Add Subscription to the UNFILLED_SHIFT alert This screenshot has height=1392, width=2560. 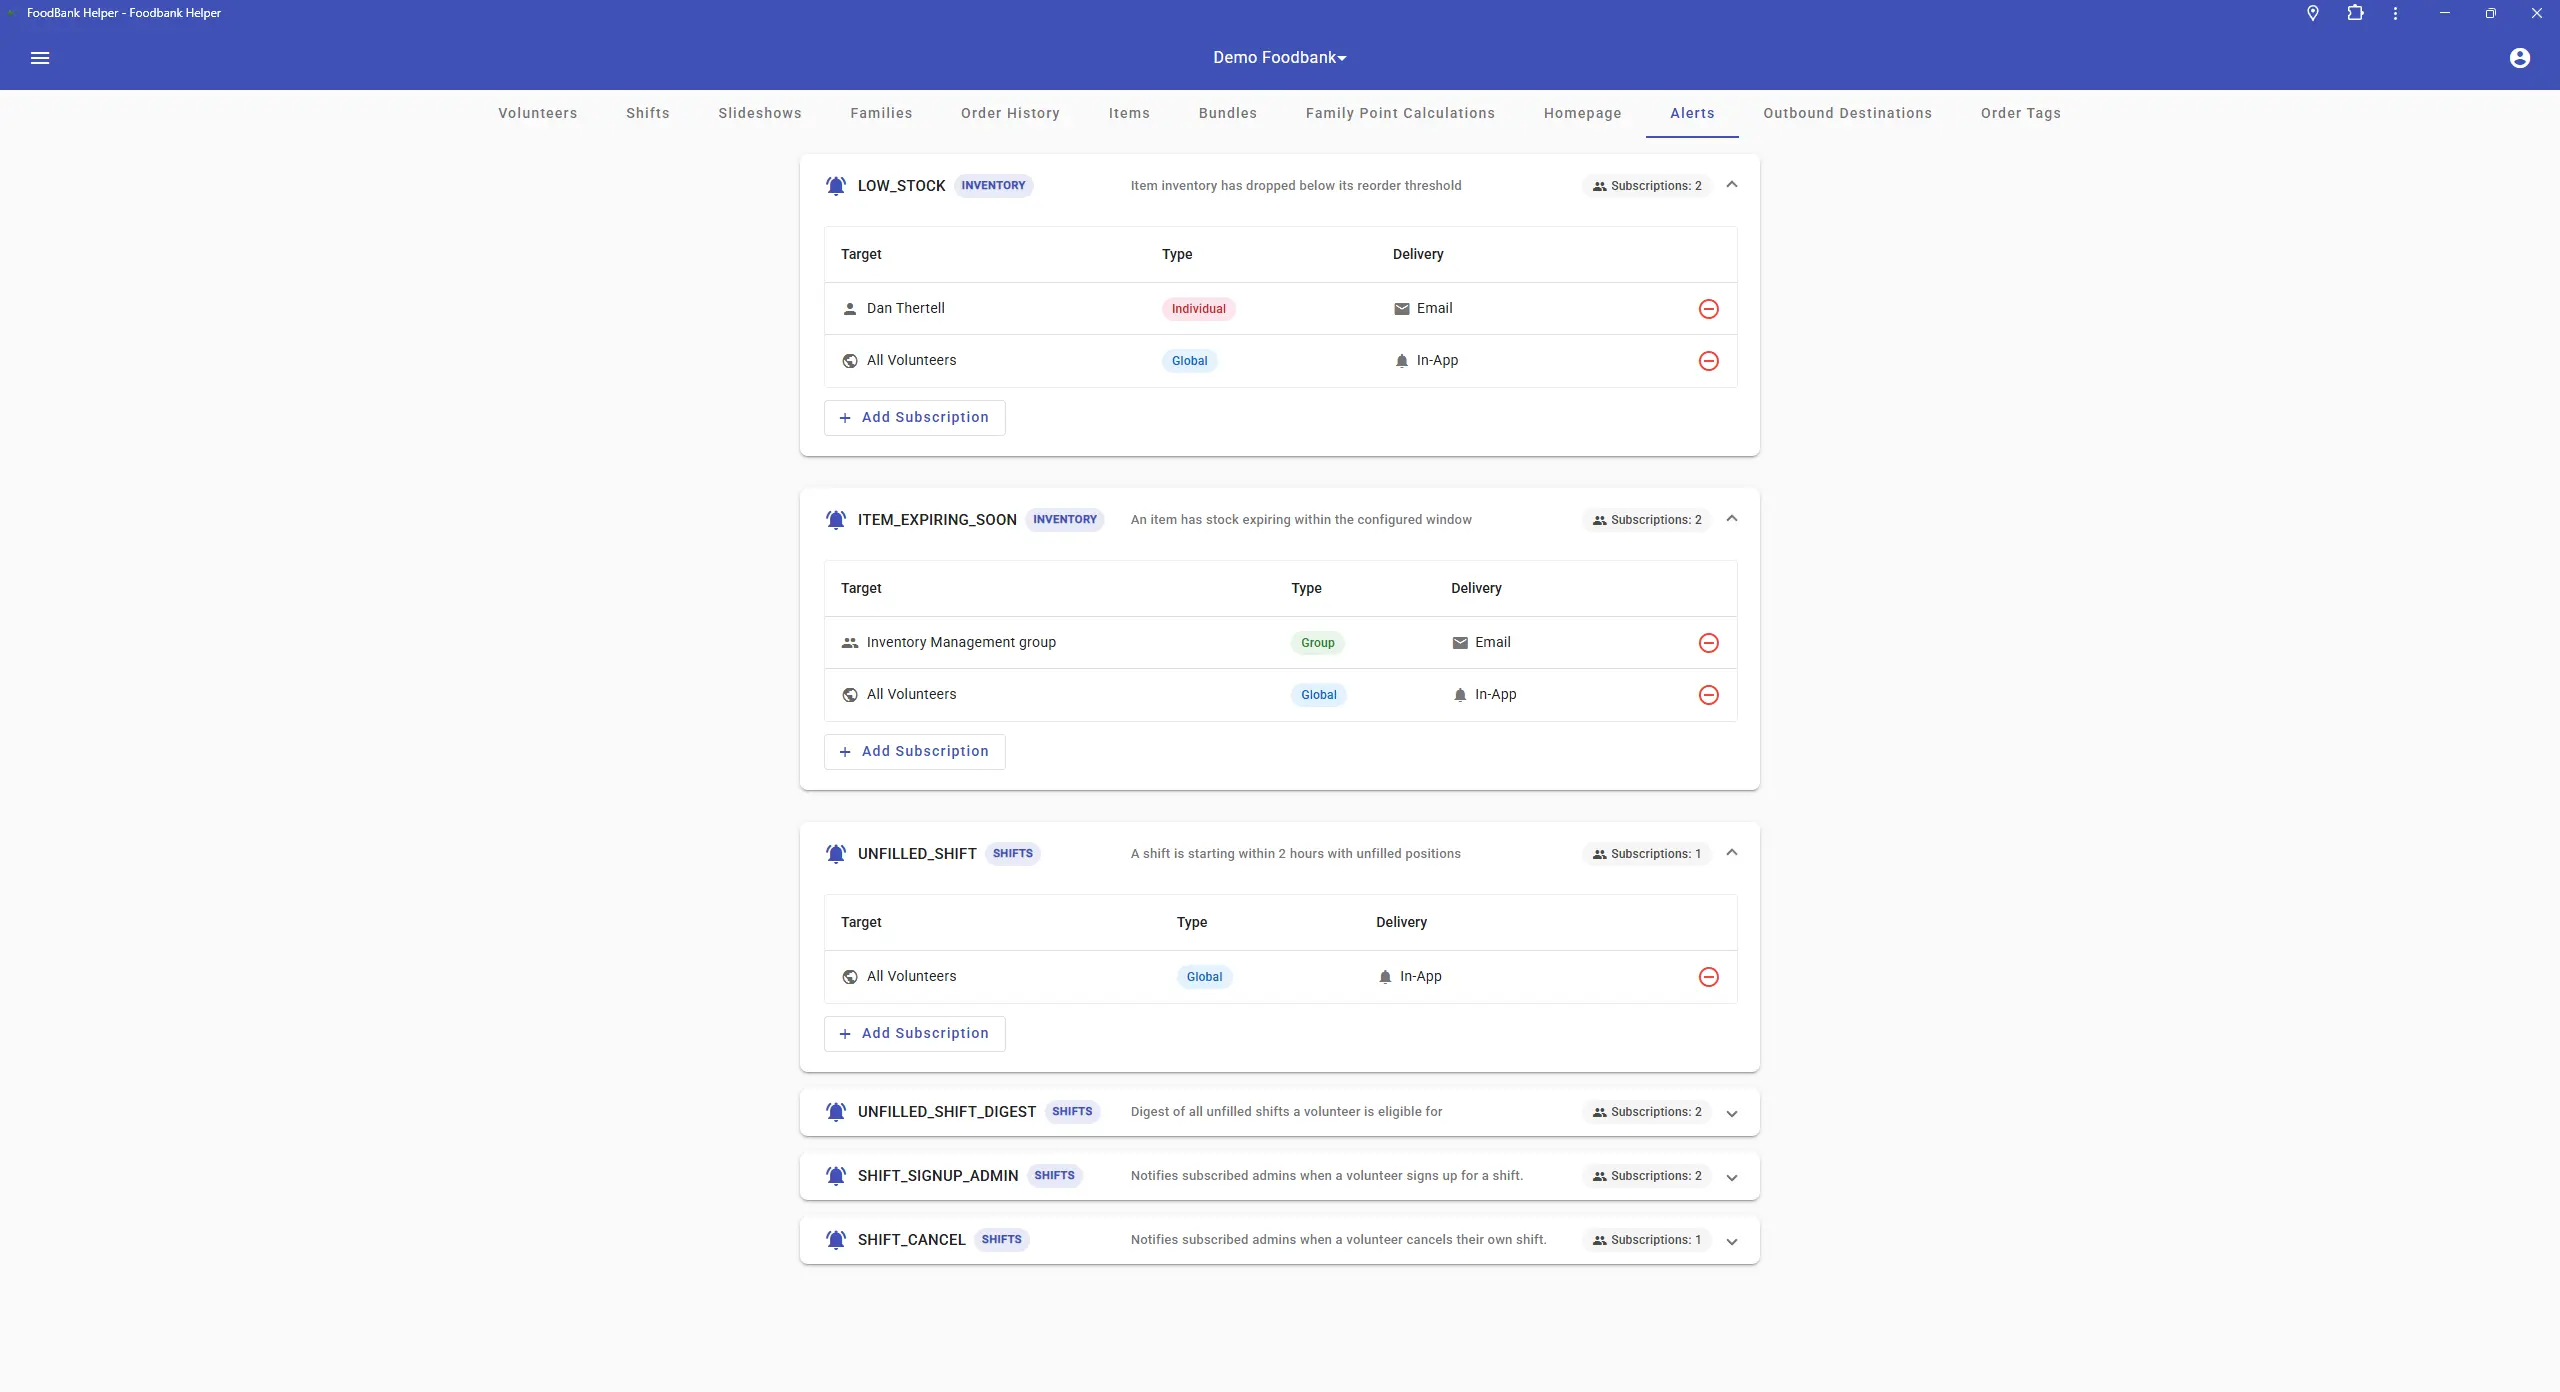pos(914,1034)
